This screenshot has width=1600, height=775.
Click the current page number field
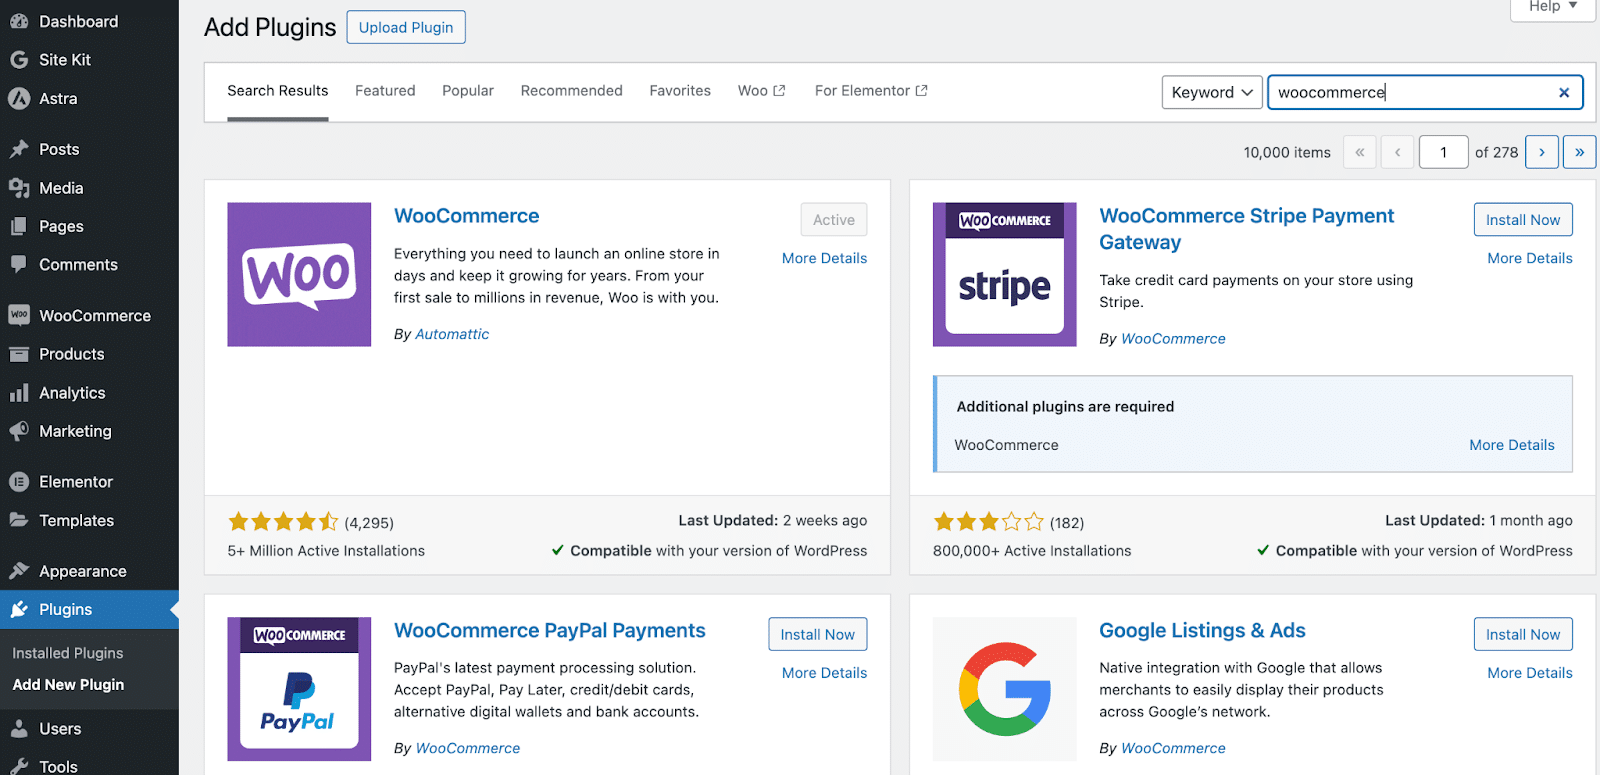[1443, 152]
